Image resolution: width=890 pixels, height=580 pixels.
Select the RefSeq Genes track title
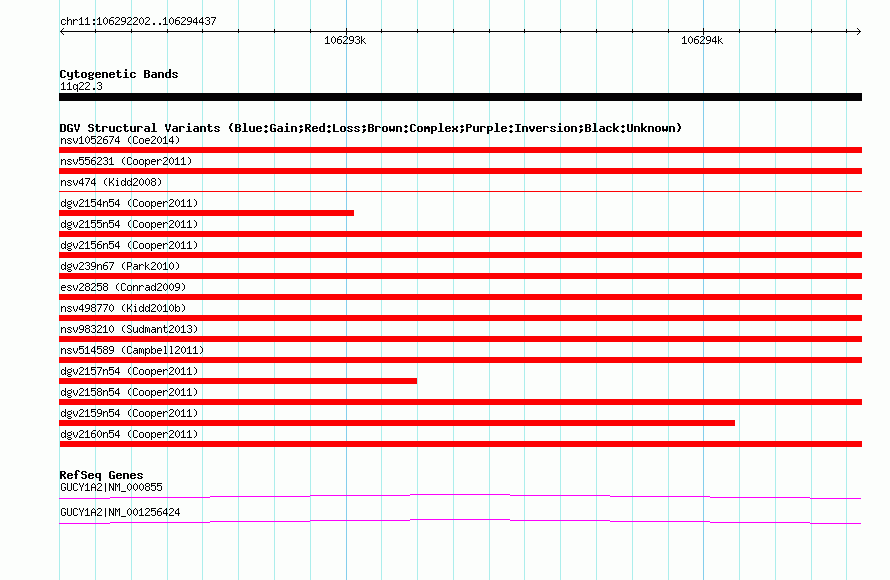(101, 475)
